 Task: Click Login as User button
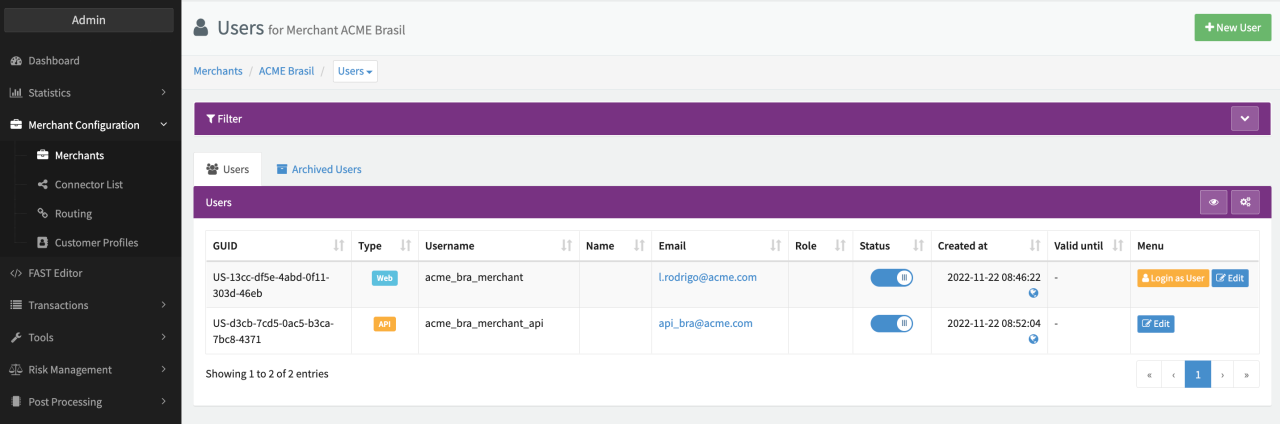(x=1172, y=278)
